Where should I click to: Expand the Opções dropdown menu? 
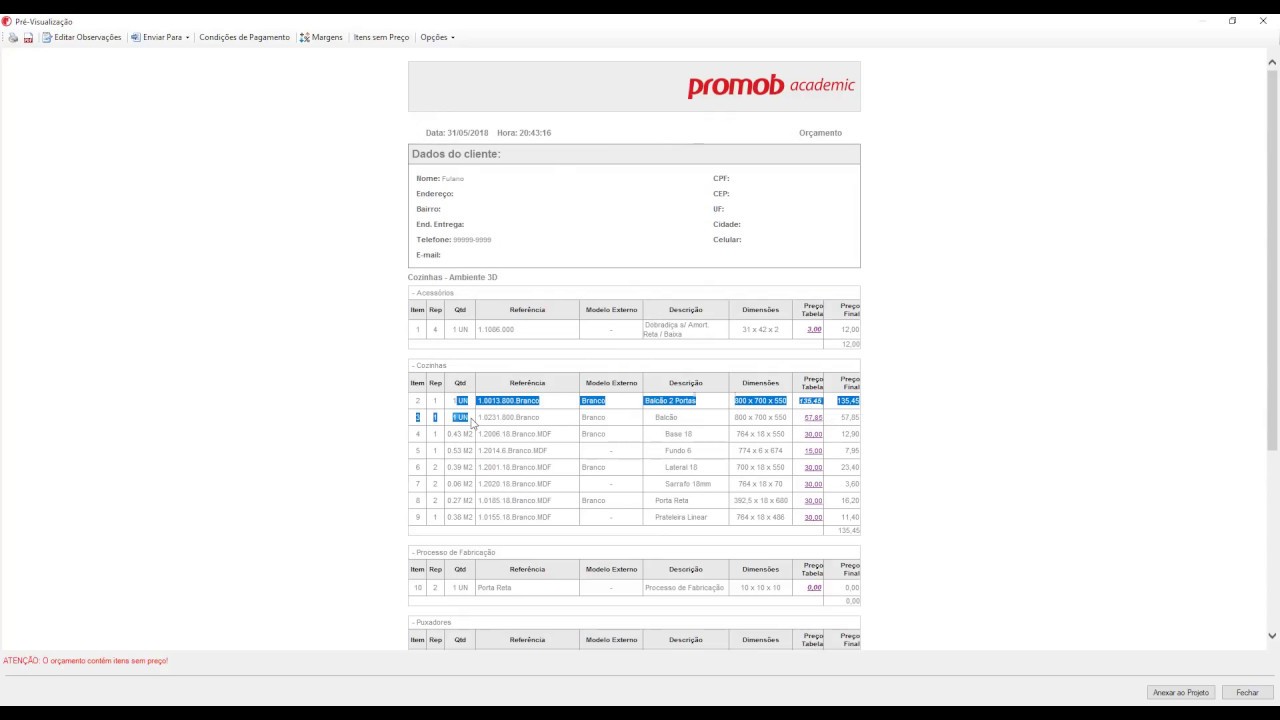(437, 38)
